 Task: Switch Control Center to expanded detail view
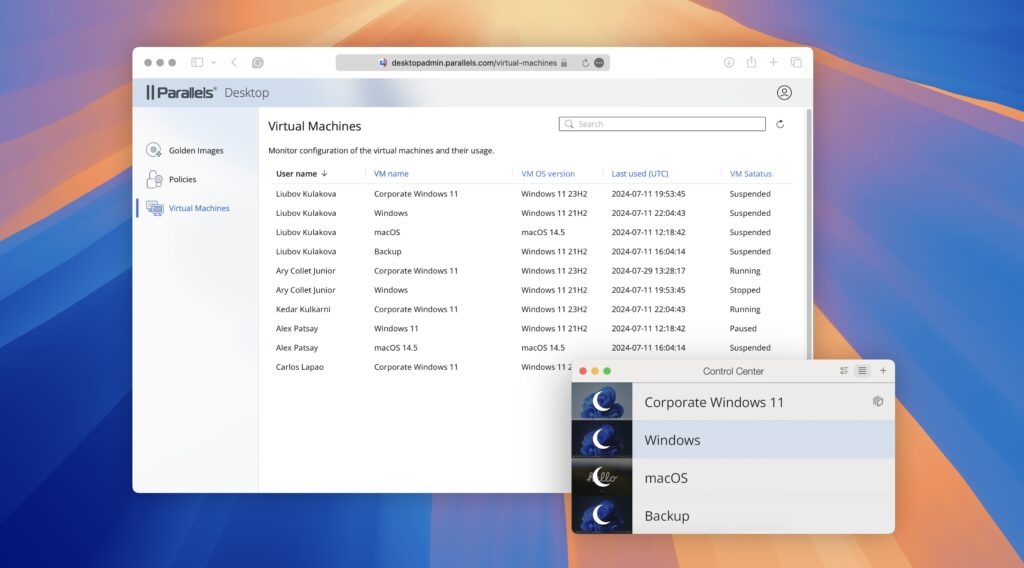(x=844, y=371)
